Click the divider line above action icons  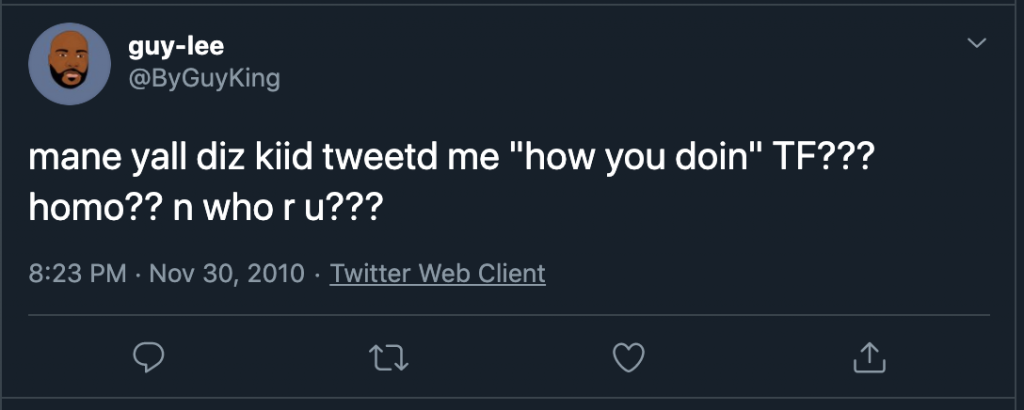click(512, 315)
